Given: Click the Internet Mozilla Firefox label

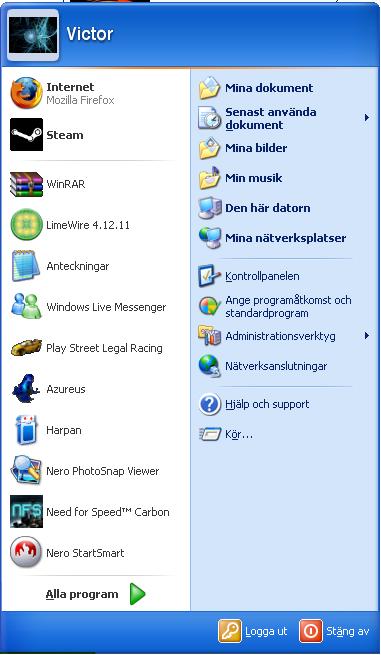Looking at the screenshot, I should [x=80, y=93].
